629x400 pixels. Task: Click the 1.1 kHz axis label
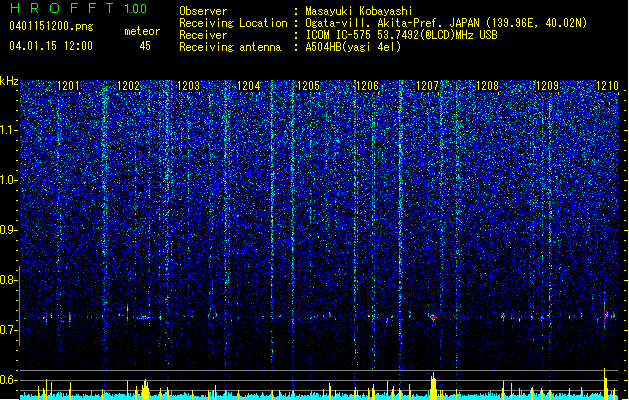point(9,130)
